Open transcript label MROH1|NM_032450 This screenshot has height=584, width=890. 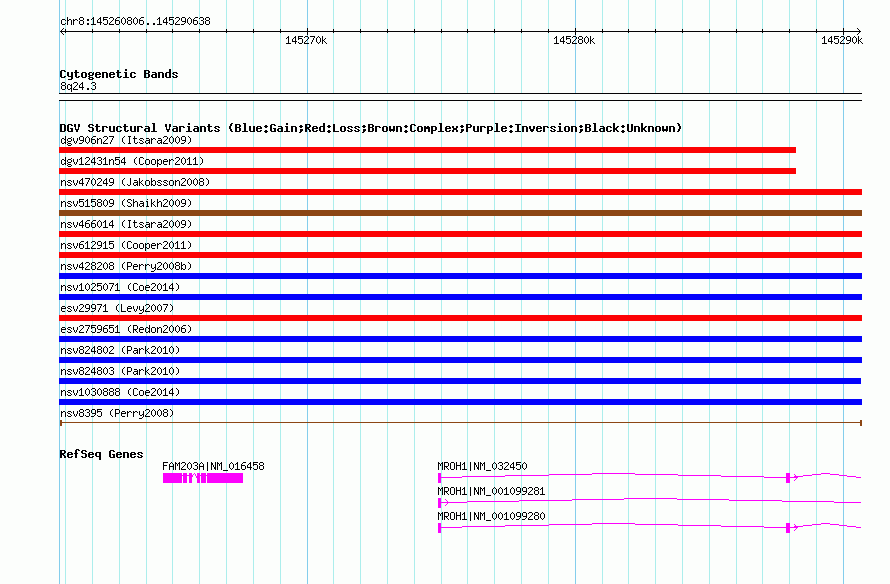[482, 466]
